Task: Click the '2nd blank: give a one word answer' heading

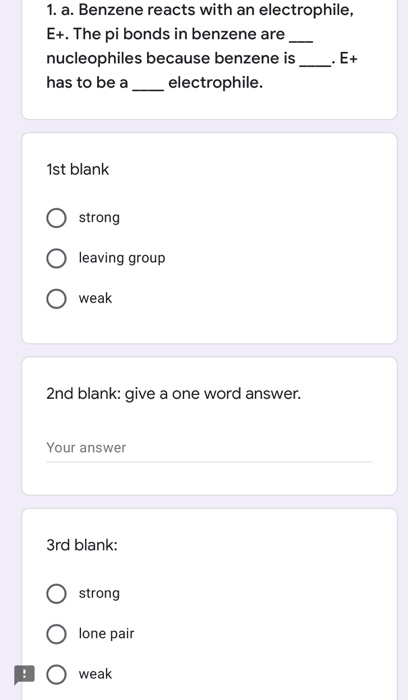Action: click(174, 394)
